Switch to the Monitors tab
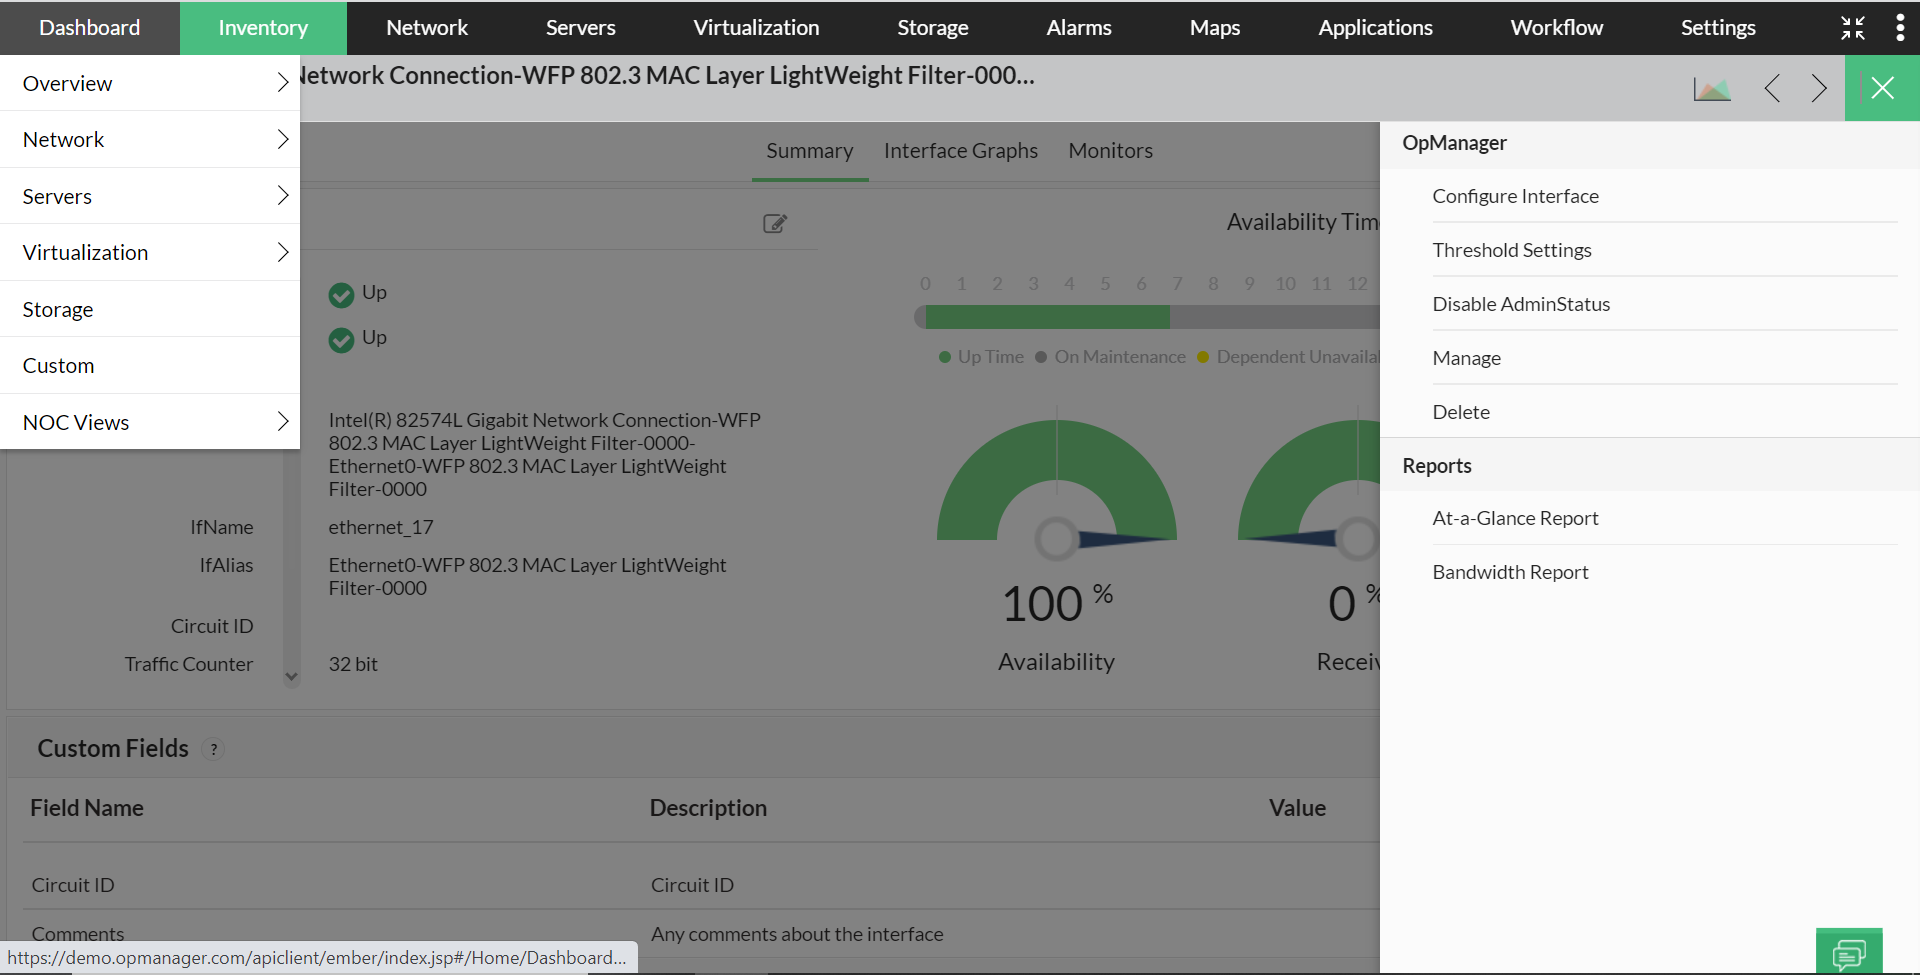This screenshot has height=975, width=1920. click(1111, 151)
